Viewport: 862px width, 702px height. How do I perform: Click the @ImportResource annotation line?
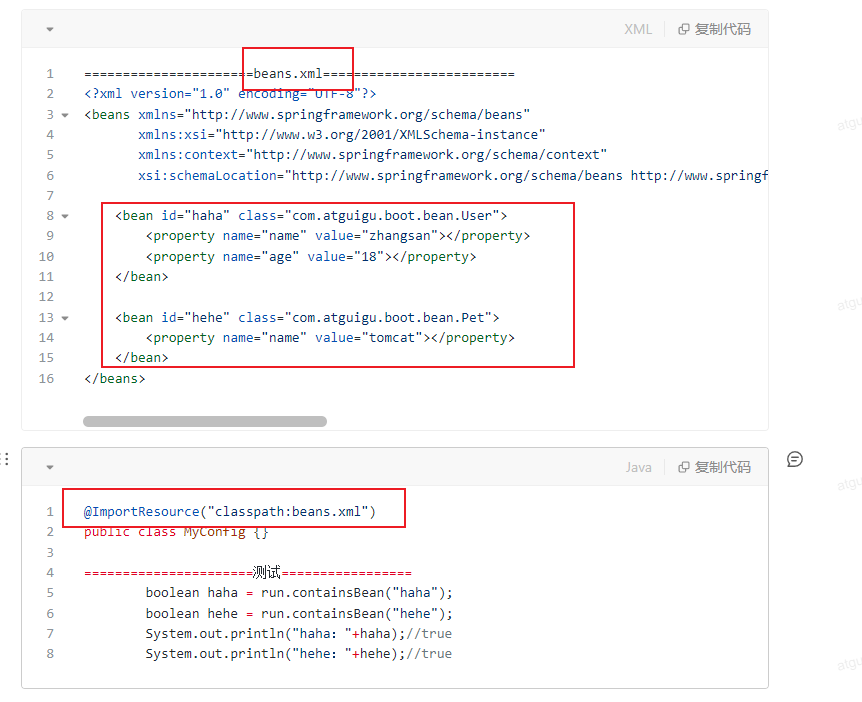[x=230, y=512]
